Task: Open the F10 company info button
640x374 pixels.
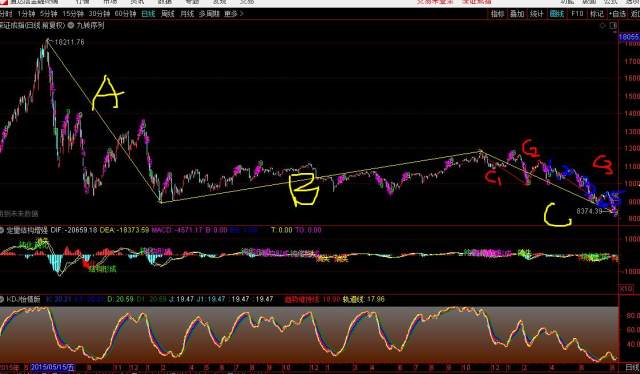Action: [x=577, y=14]
